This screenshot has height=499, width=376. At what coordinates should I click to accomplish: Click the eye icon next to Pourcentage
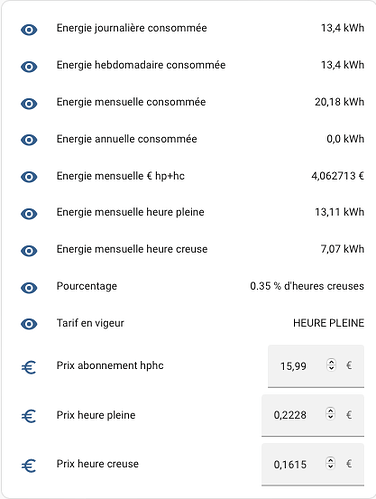29,288
